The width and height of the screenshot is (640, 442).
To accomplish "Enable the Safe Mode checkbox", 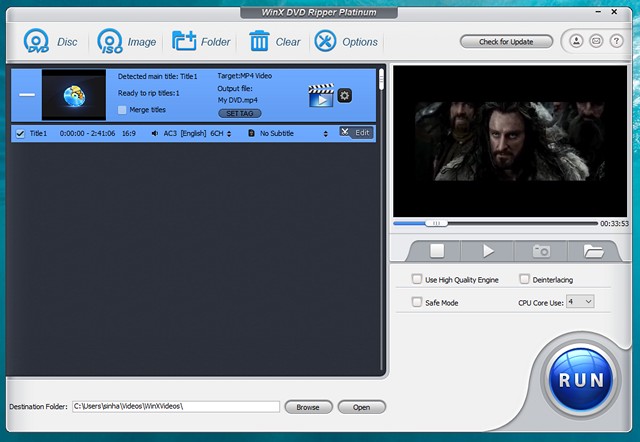I will click(x=417, y=302).
